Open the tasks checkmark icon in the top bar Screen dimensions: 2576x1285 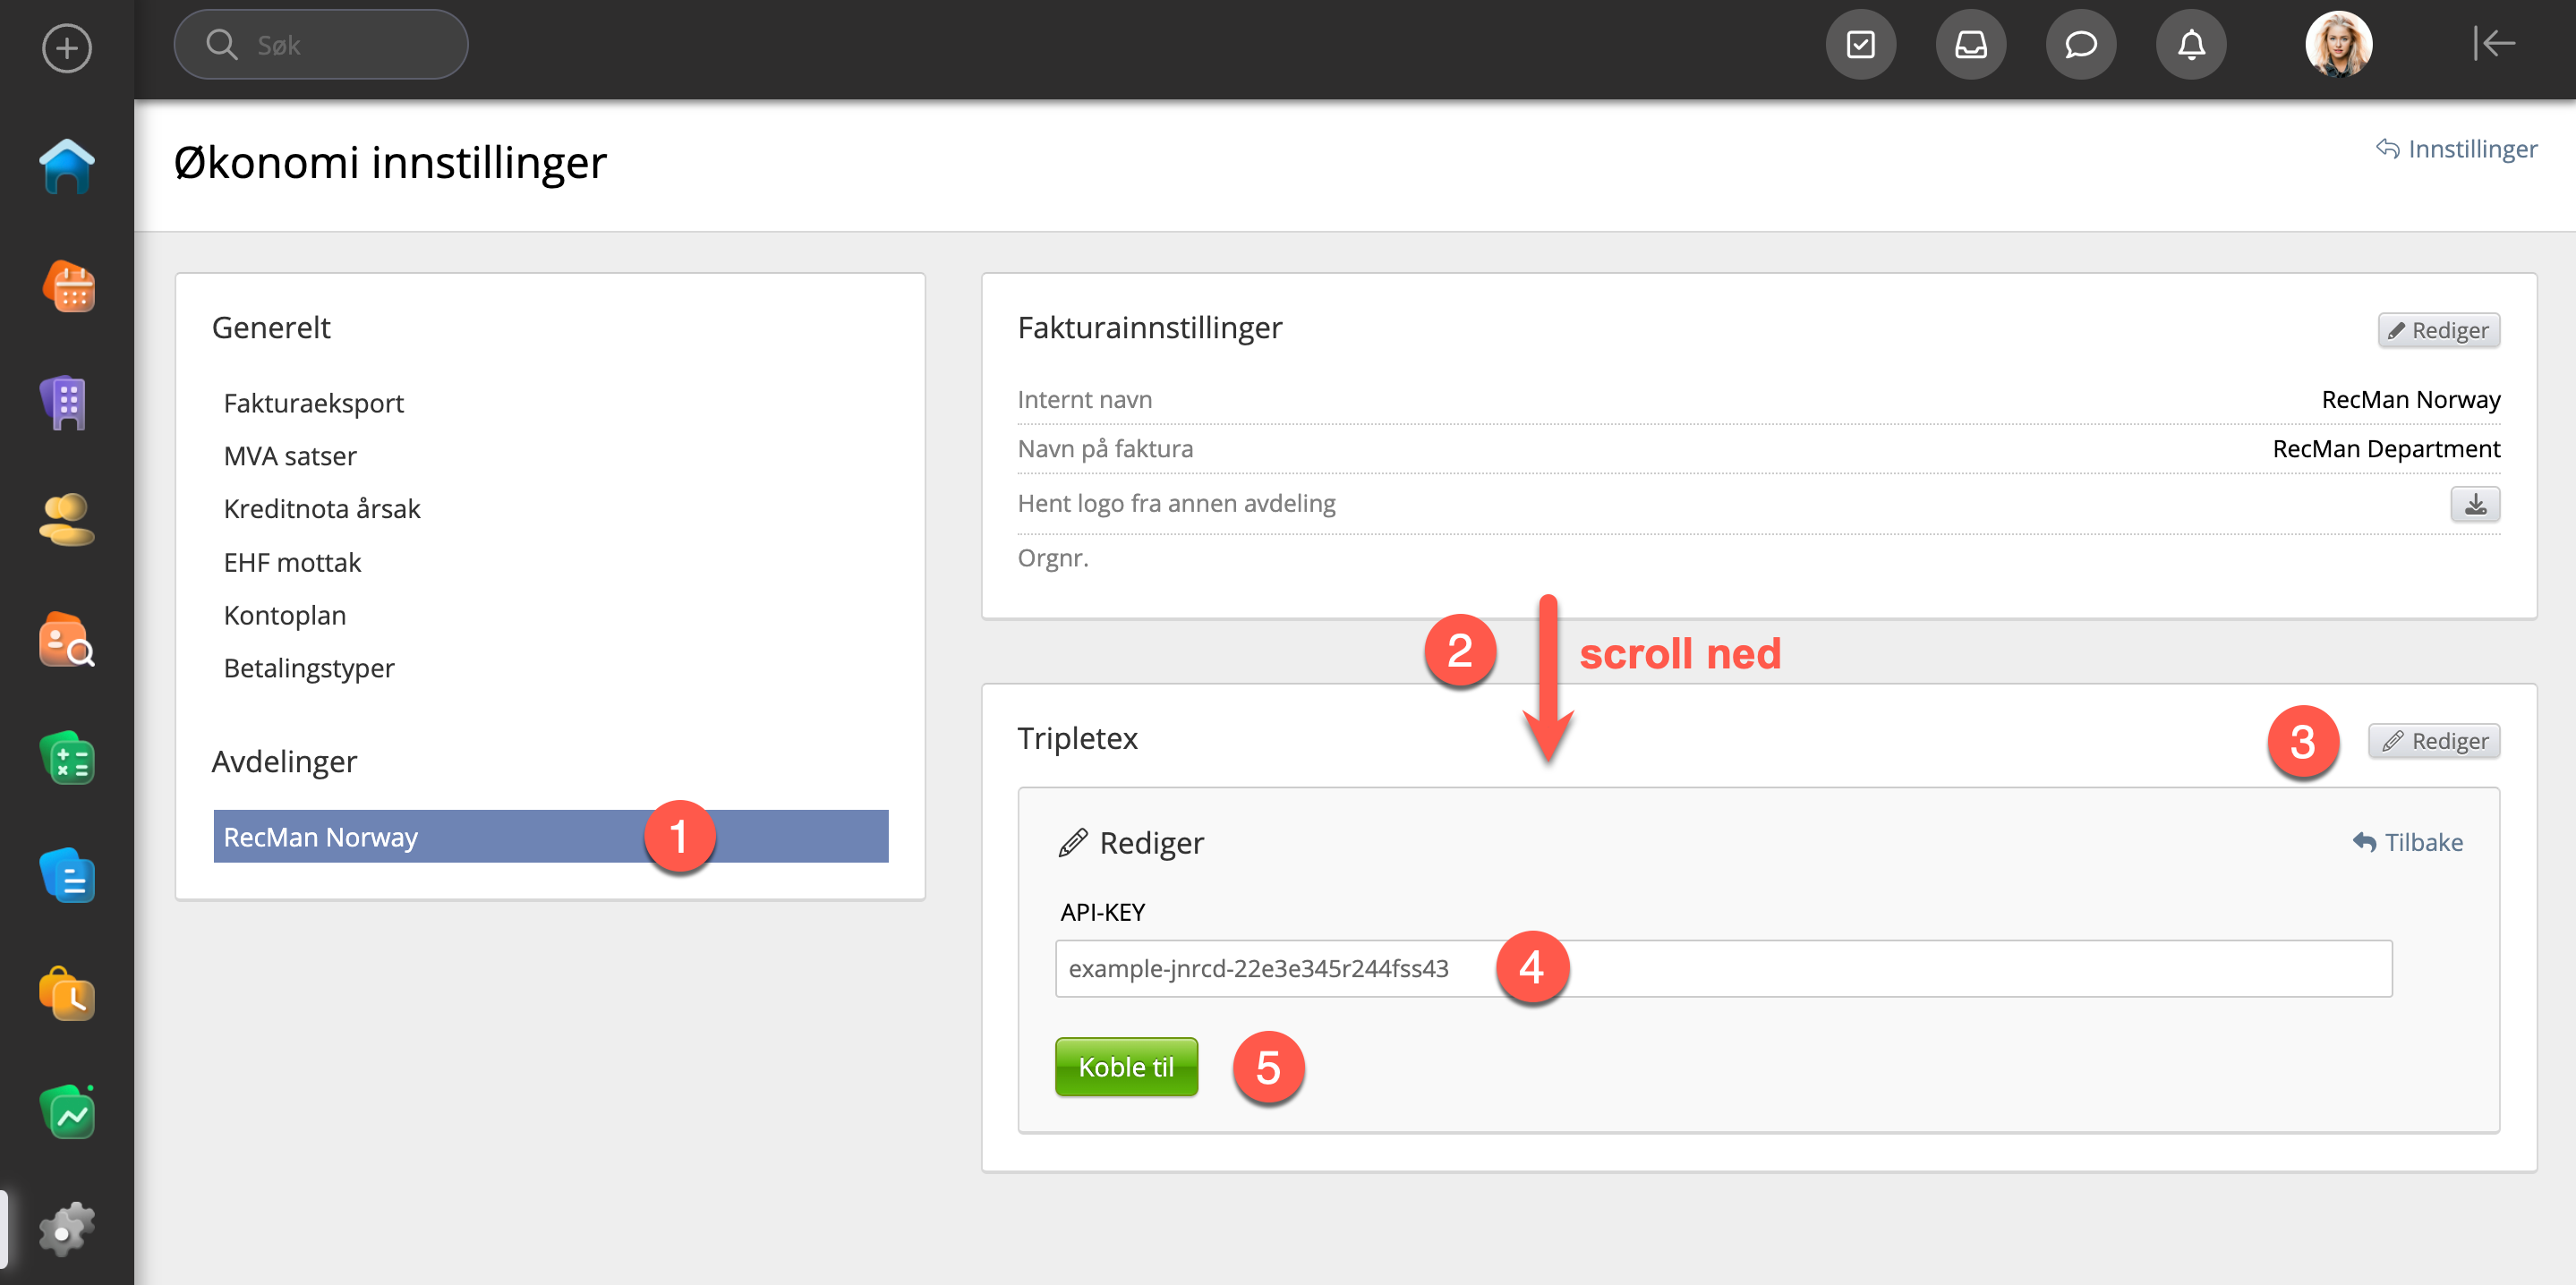(1860, 45)
